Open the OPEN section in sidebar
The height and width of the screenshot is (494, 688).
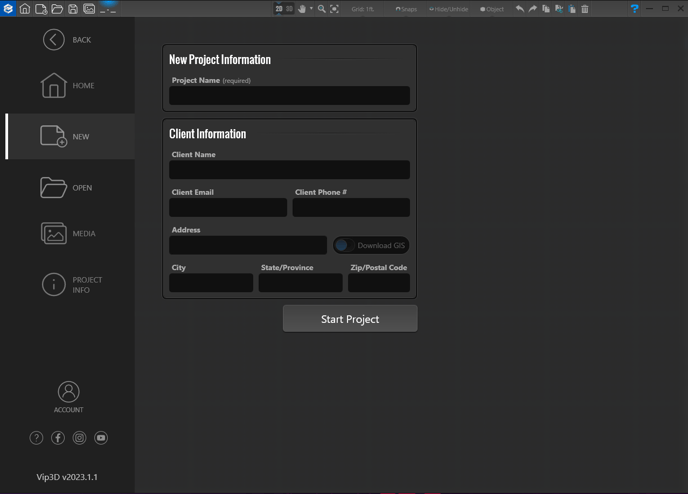point(66,188)
